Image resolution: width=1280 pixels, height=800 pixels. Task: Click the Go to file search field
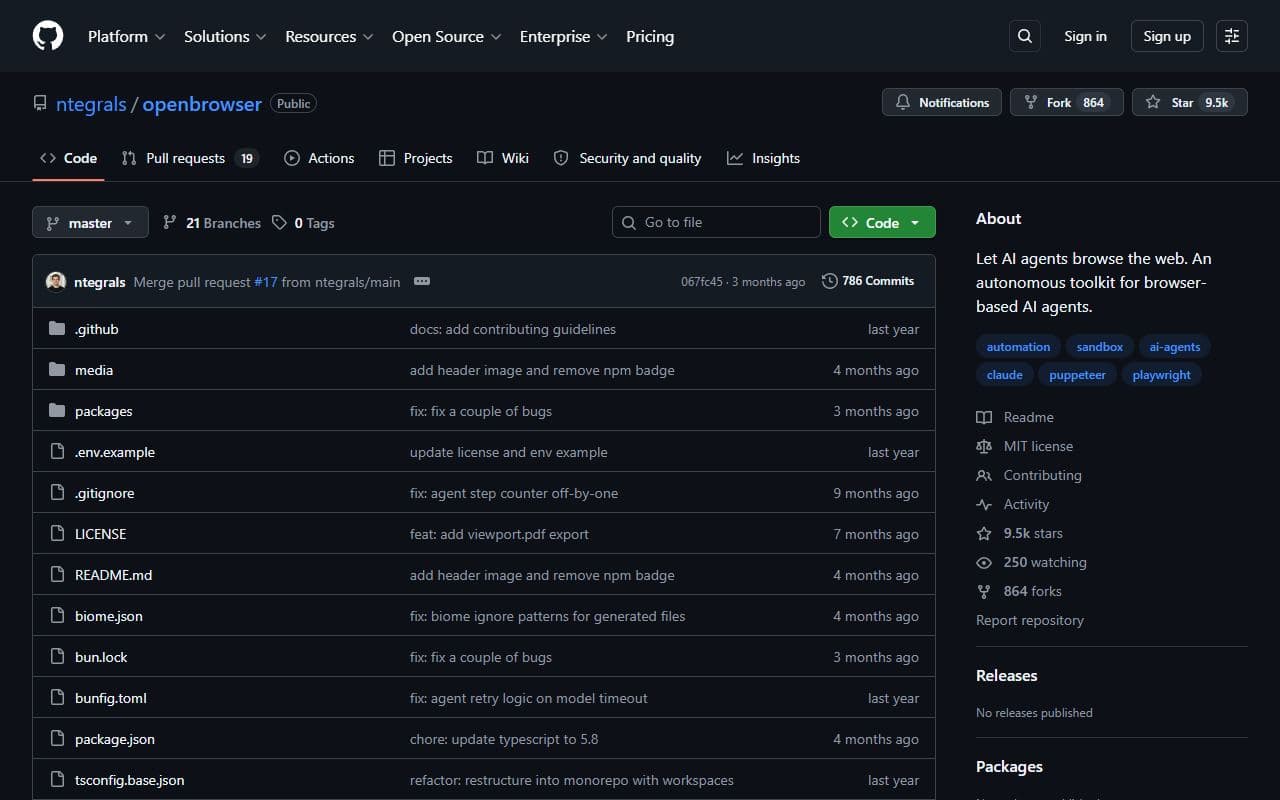[x=716, y=222]
